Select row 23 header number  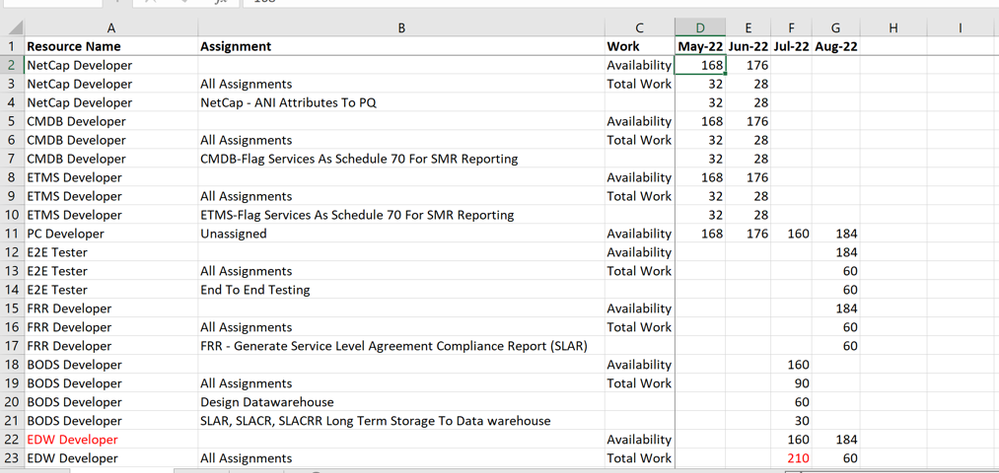click(12, 458)
